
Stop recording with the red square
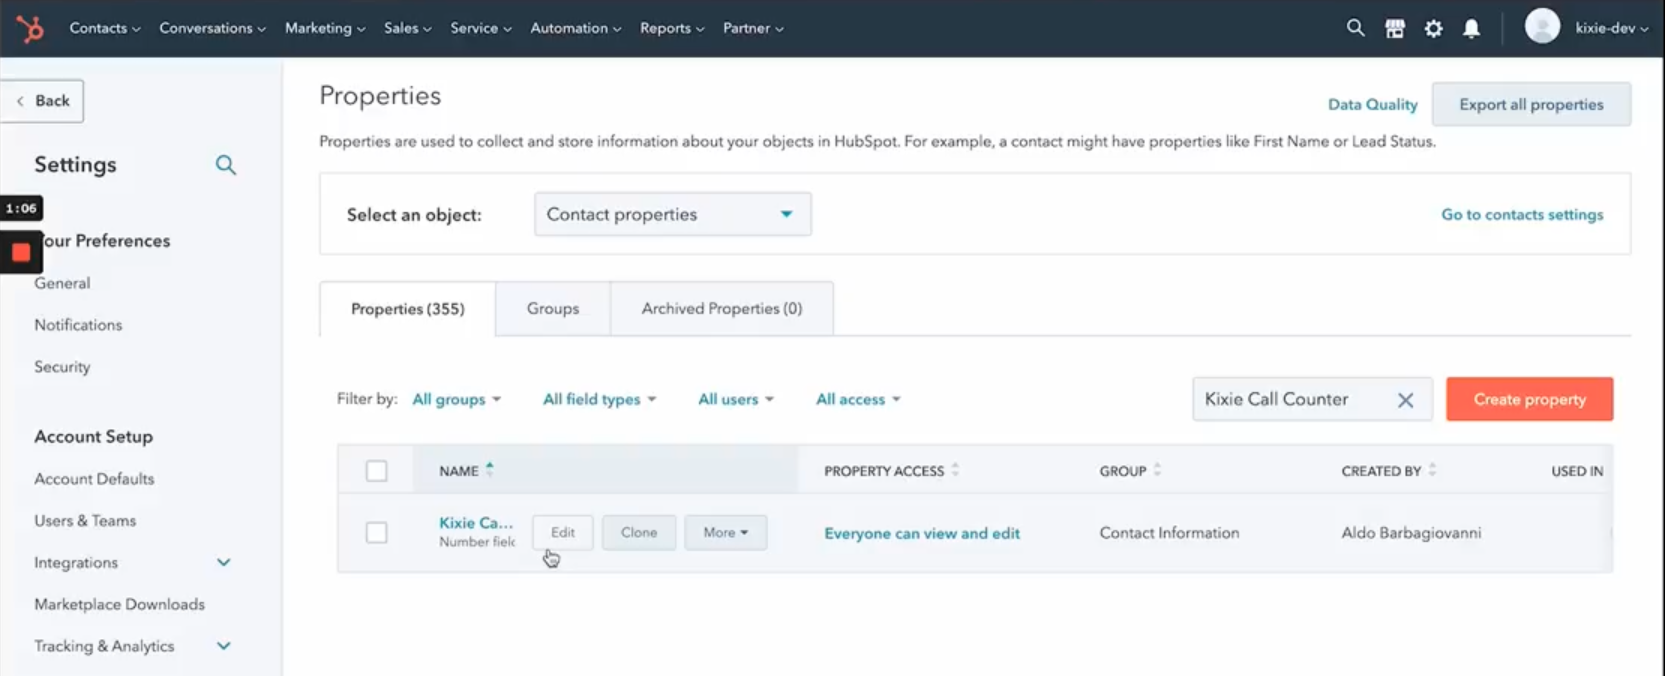click(x=21, y=253)
